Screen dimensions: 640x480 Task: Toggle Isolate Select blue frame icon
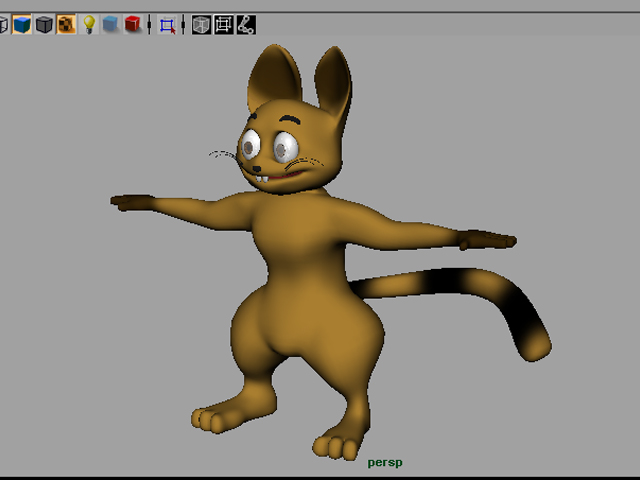point(167,25)
